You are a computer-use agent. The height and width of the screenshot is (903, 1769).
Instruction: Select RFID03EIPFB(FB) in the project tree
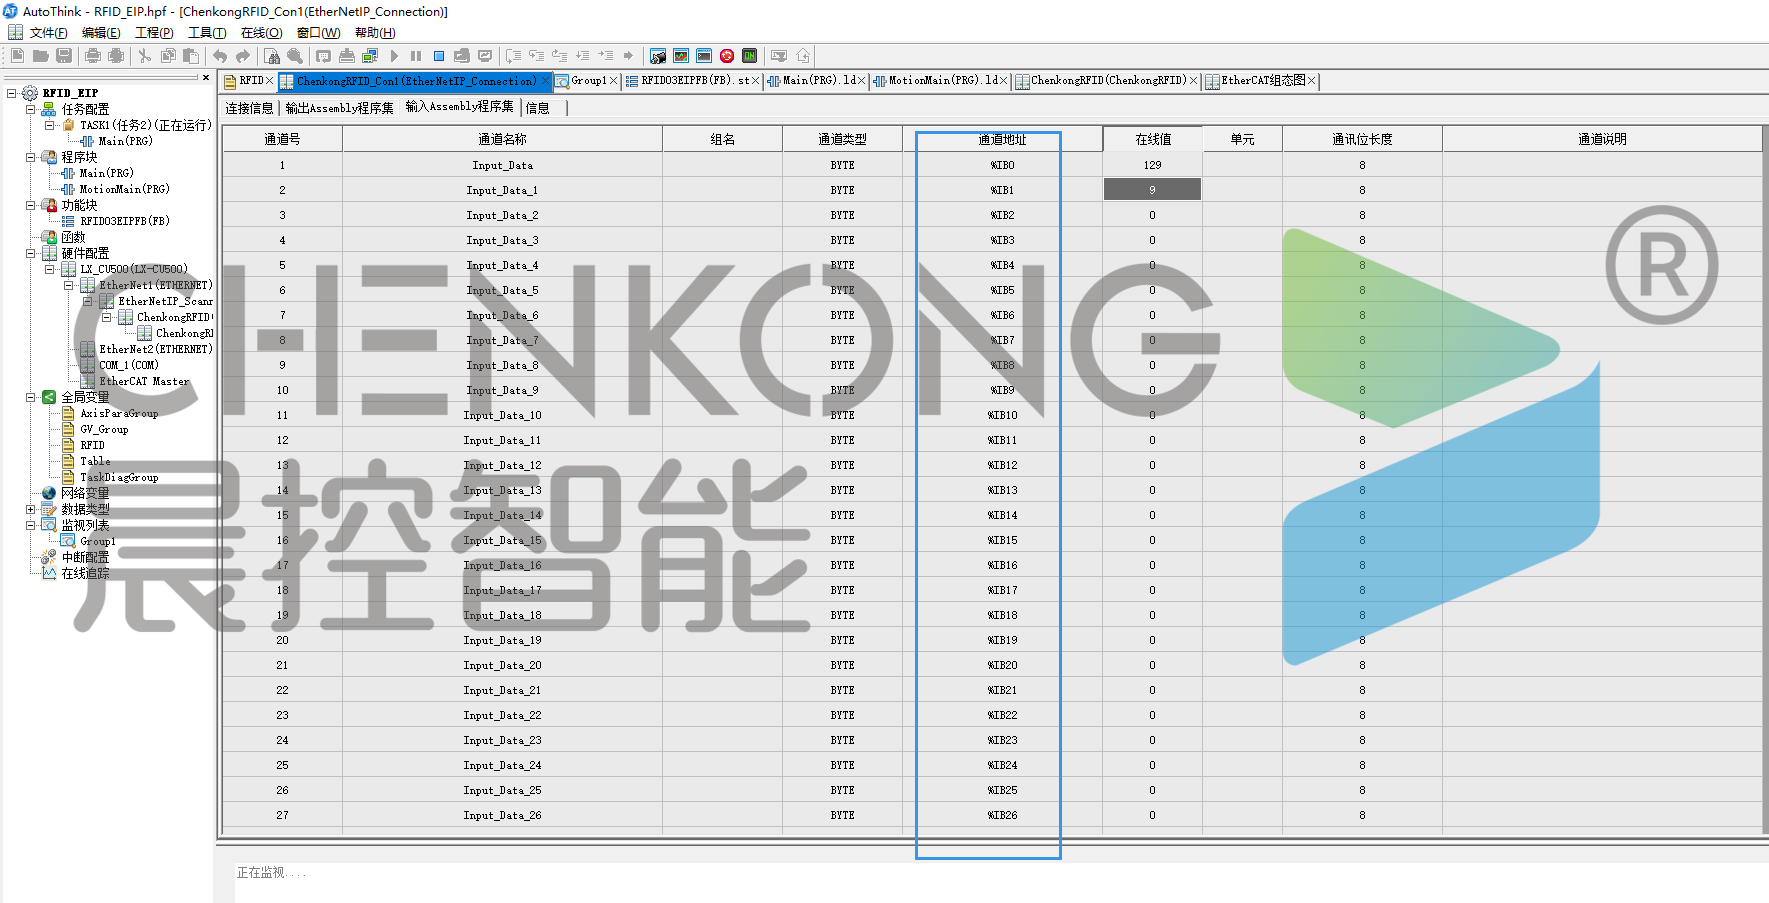point(125,221)
